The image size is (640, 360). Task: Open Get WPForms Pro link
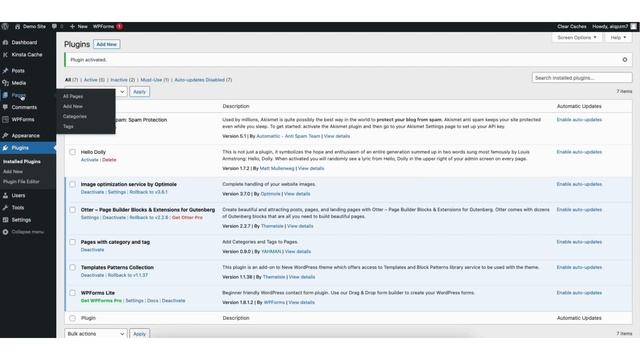click(101, 301)
